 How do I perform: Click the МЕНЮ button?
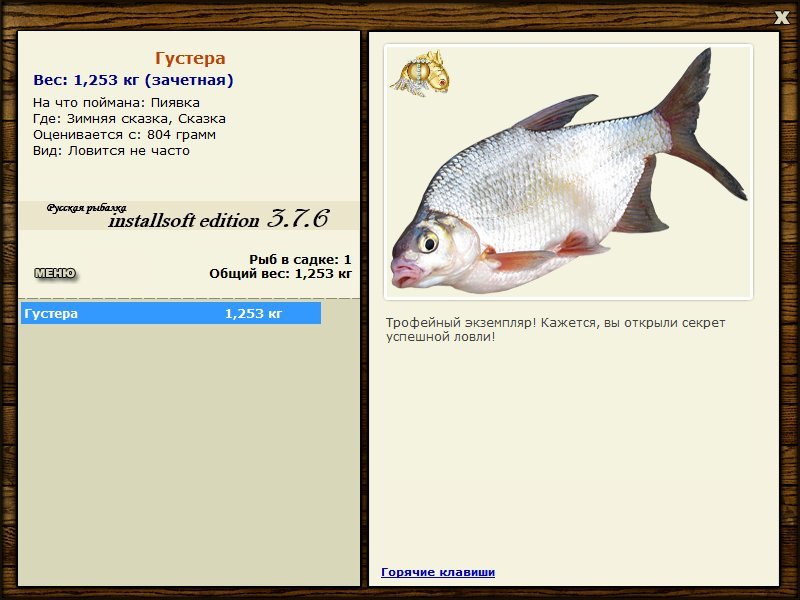(55, 273)
